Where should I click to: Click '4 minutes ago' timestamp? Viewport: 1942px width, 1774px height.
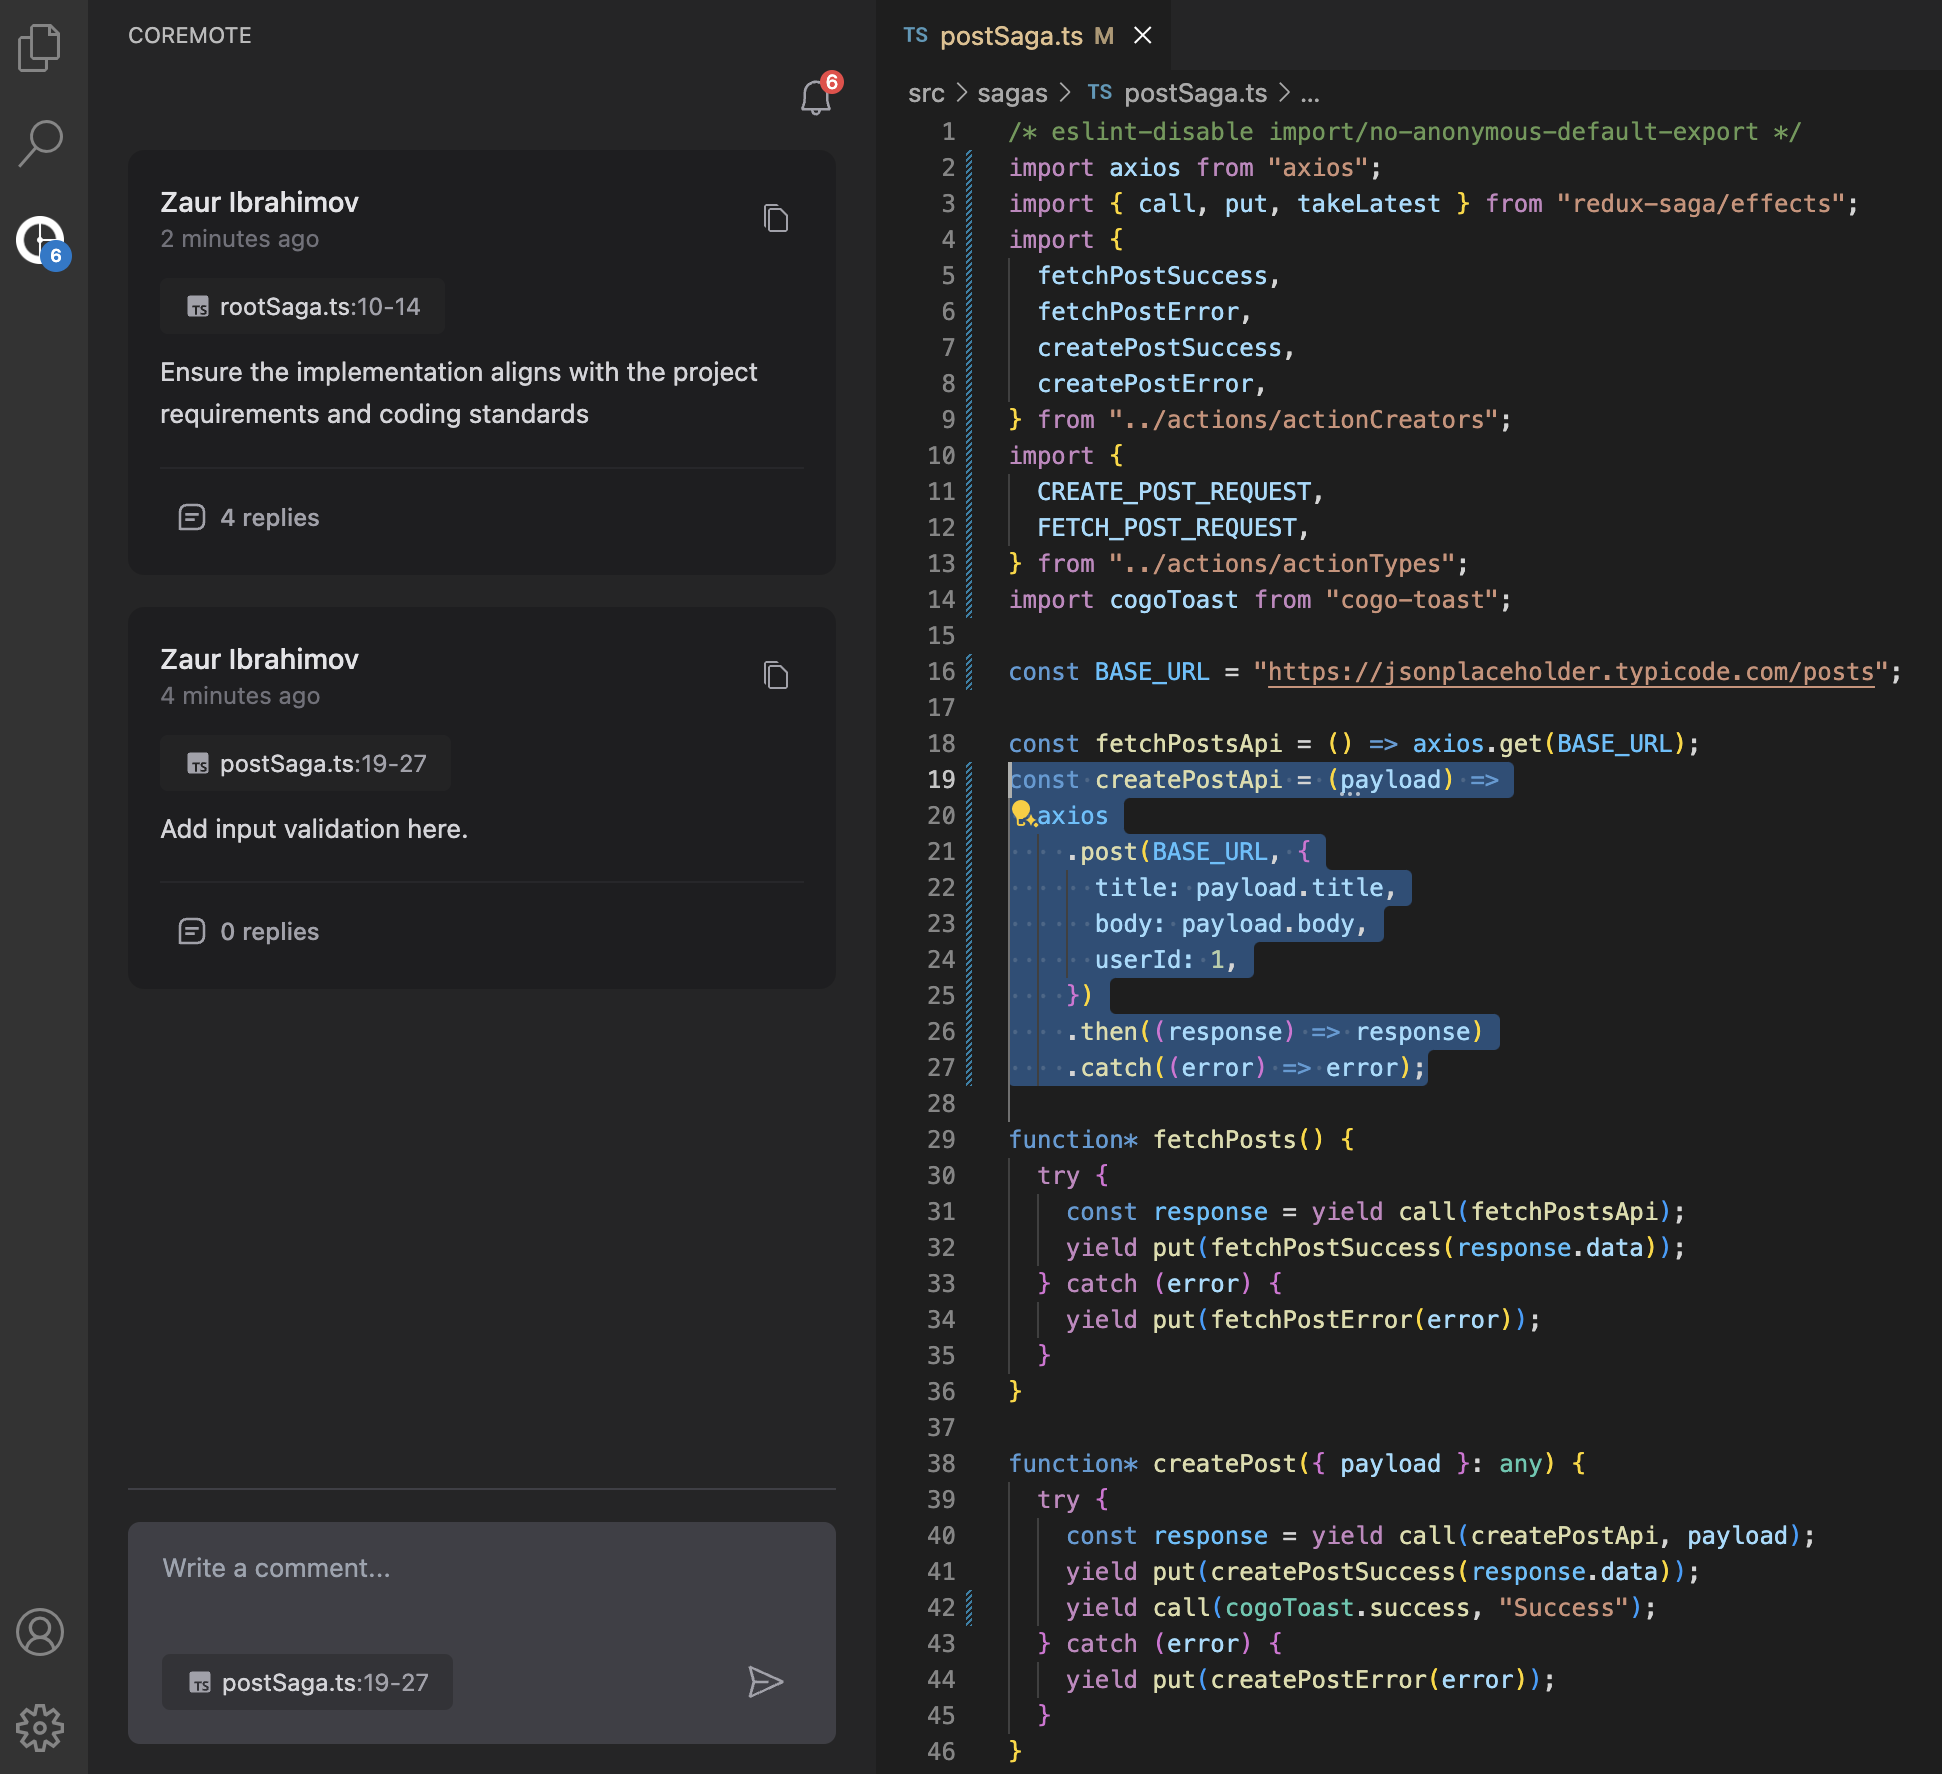click(x=240, y=696)
